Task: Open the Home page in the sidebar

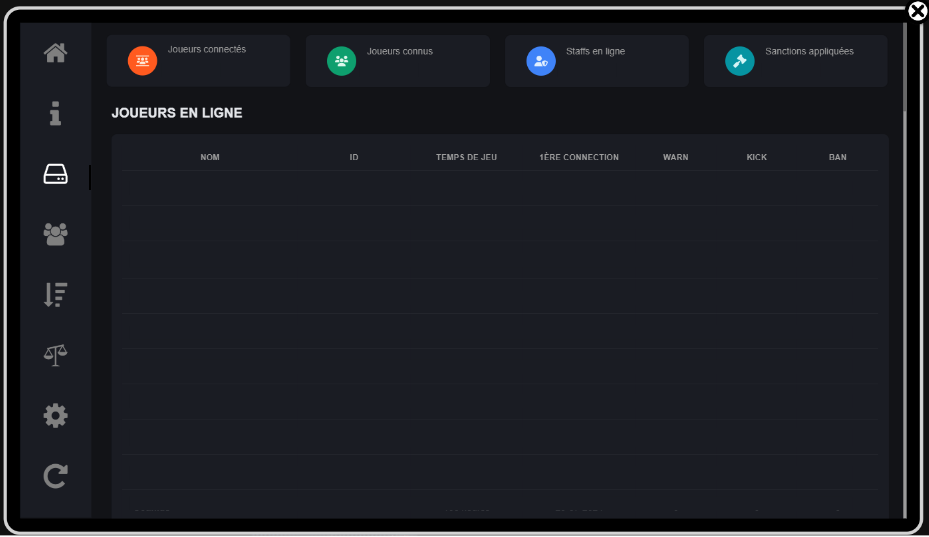Action: pyautogui.click(x=55, y=53)
